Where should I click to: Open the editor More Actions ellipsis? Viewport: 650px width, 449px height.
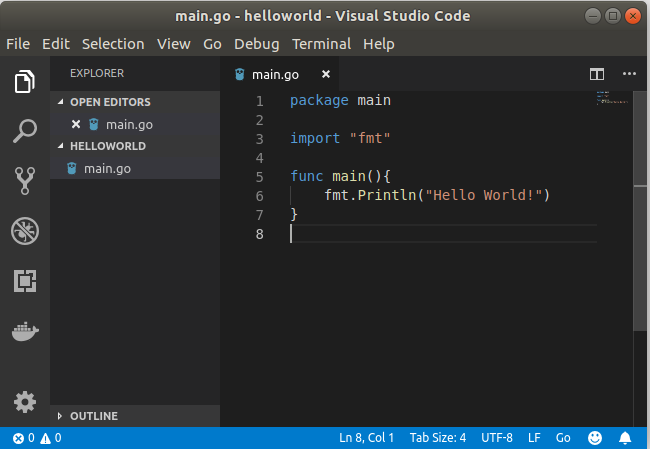pyautogui.click(x=629, y=74)
